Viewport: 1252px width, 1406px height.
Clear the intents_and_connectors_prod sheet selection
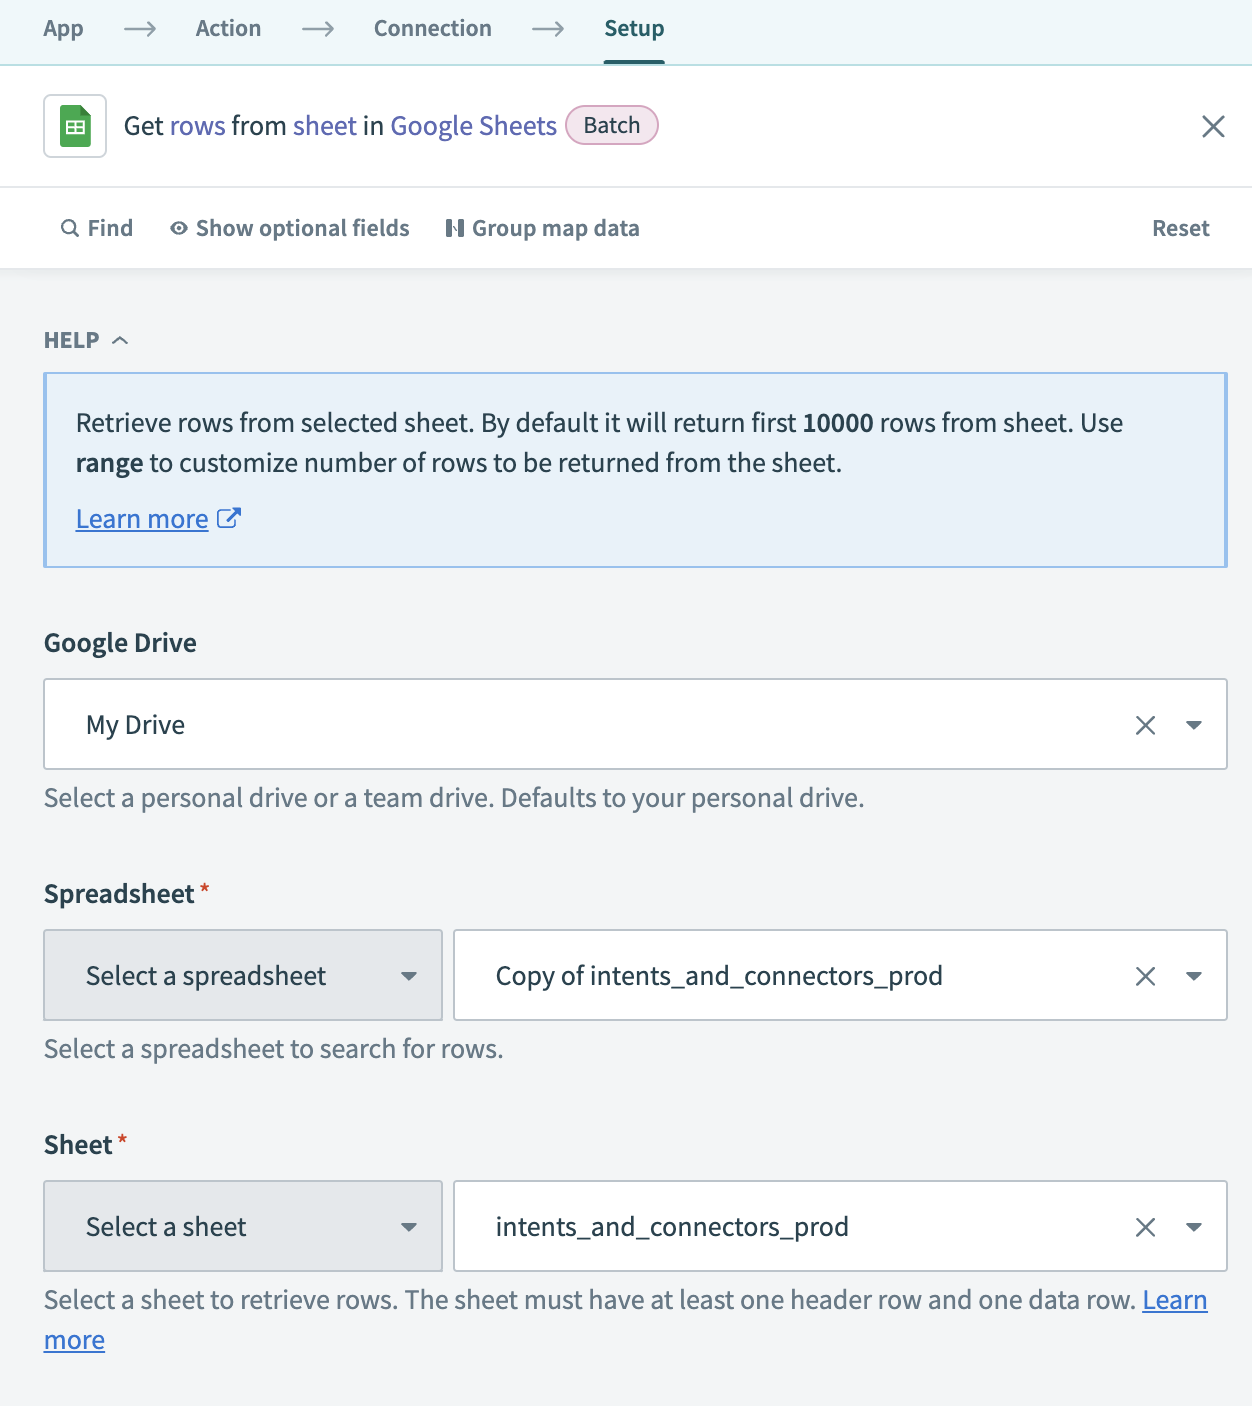coord(1145,1227)
